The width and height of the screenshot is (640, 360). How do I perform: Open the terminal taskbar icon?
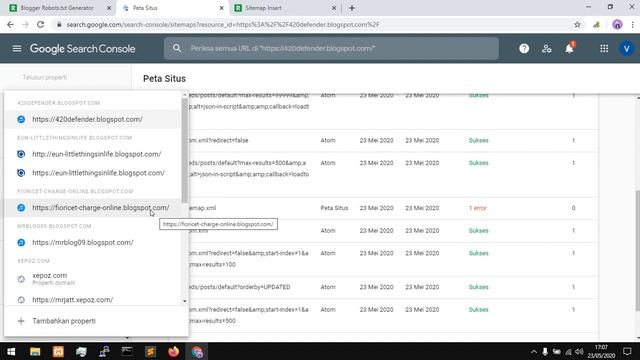(127, 351)
